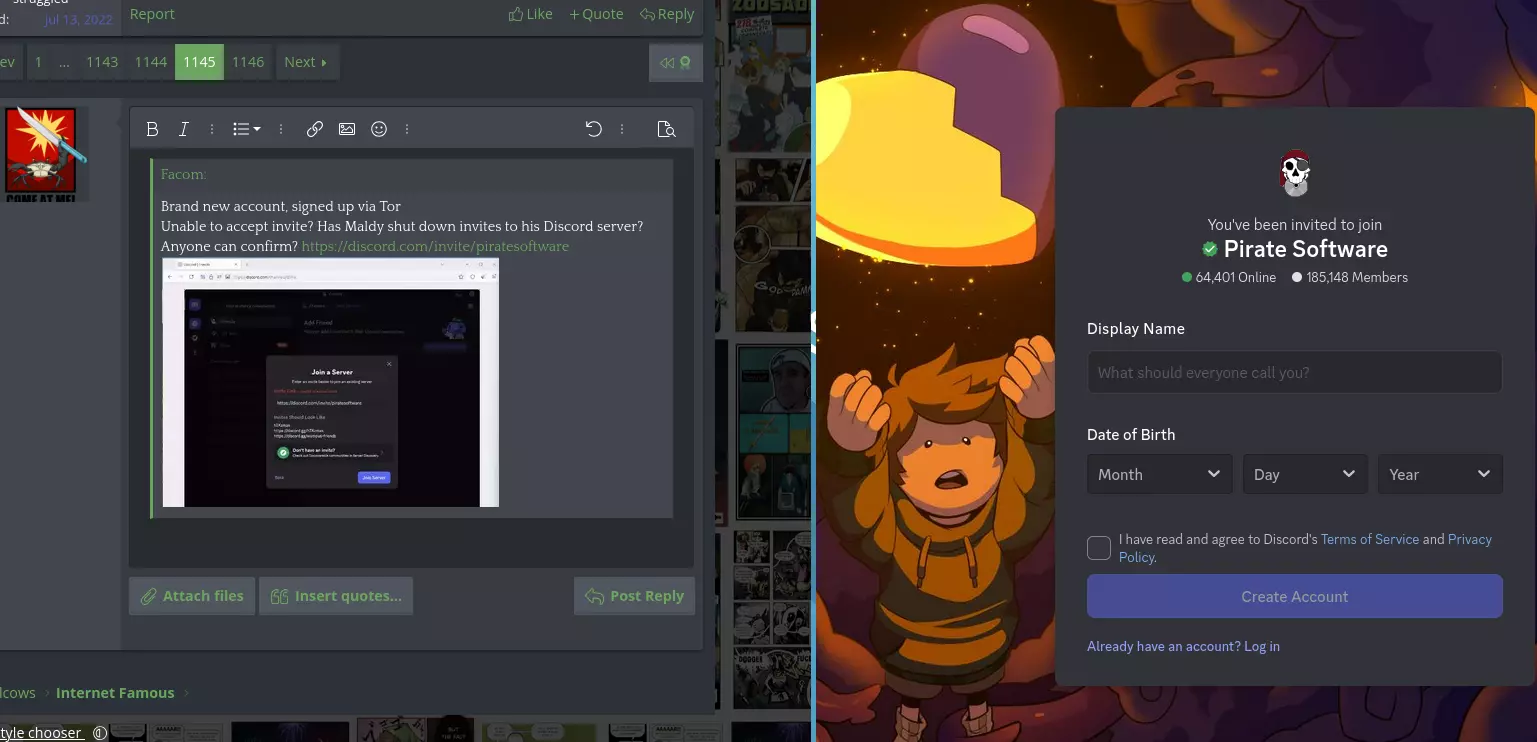
Task: Go to page 1146 of the thread
Action: 248,62
